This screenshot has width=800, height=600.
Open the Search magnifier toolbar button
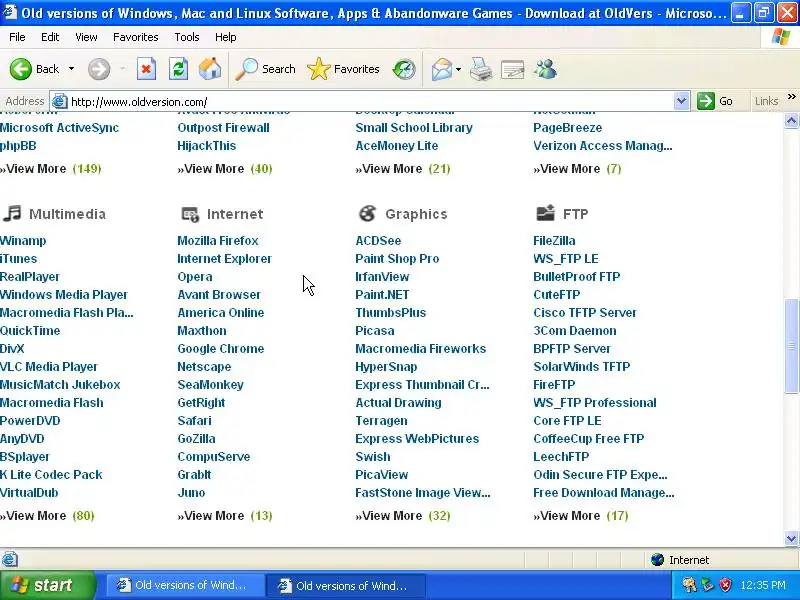click(265, 69)
